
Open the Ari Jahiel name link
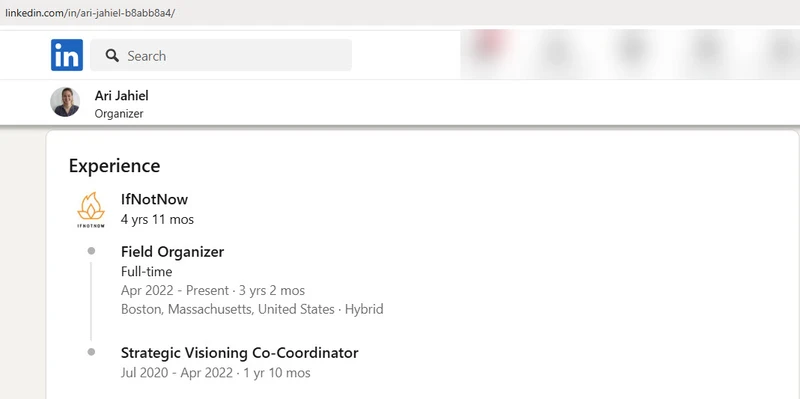[121, 95]
